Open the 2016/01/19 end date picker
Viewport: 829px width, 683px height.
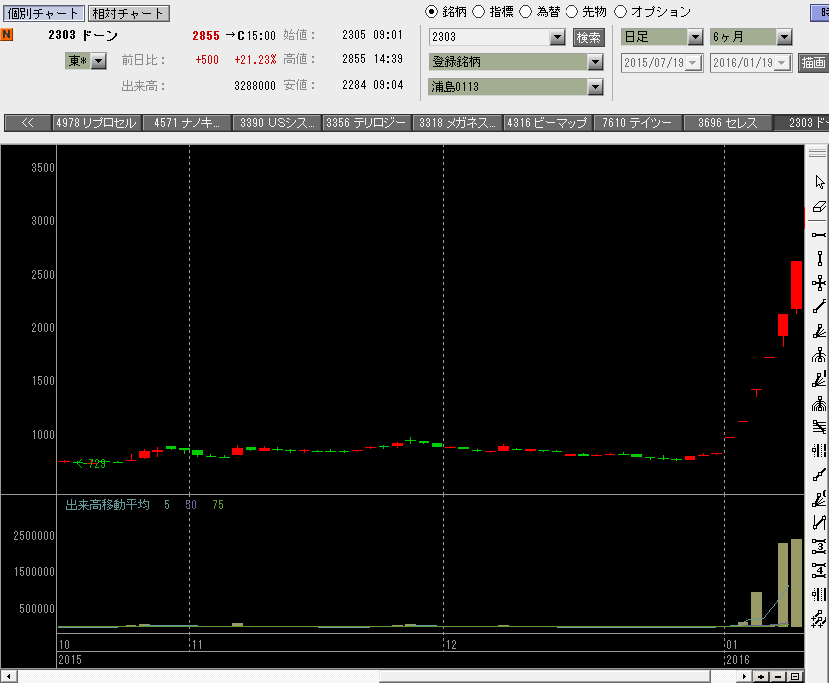782,63
